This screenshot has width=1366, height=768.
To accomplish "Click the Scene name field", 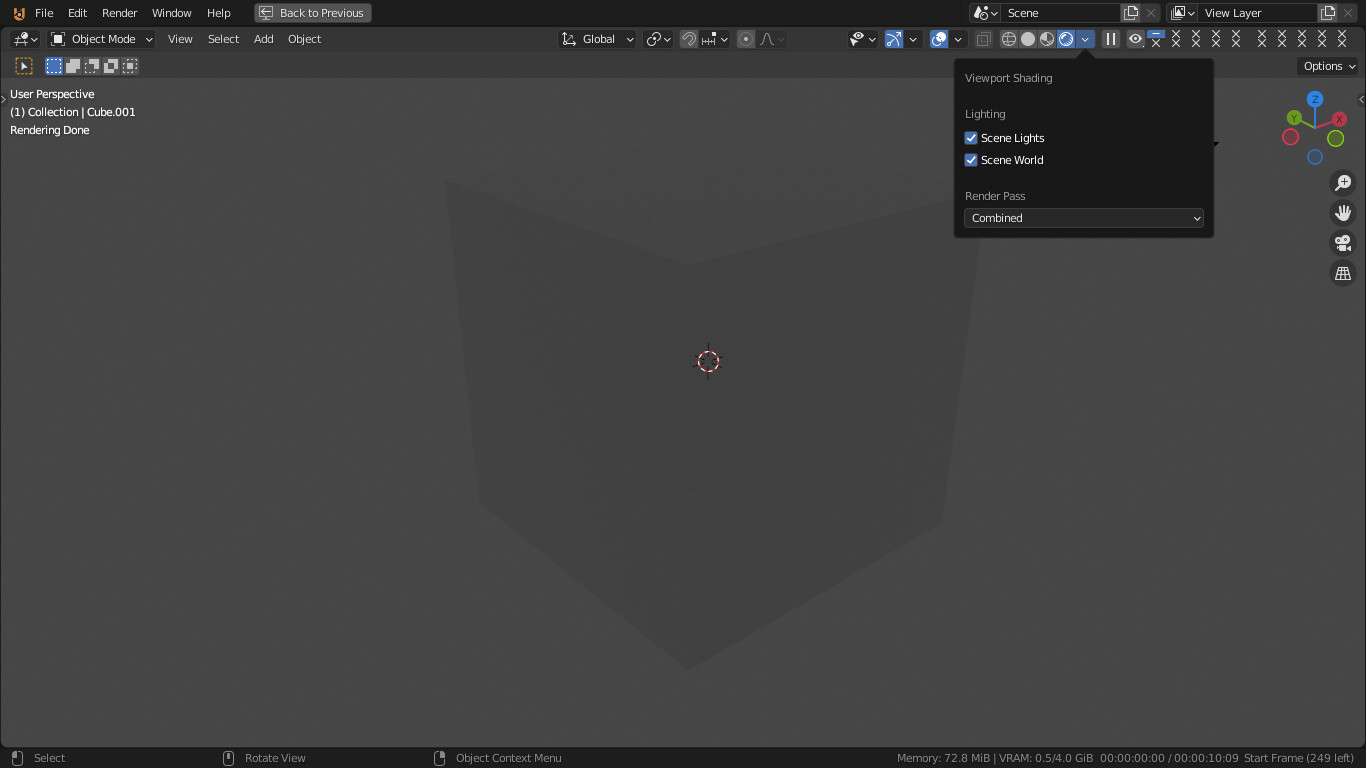I will click(1061, 13).
